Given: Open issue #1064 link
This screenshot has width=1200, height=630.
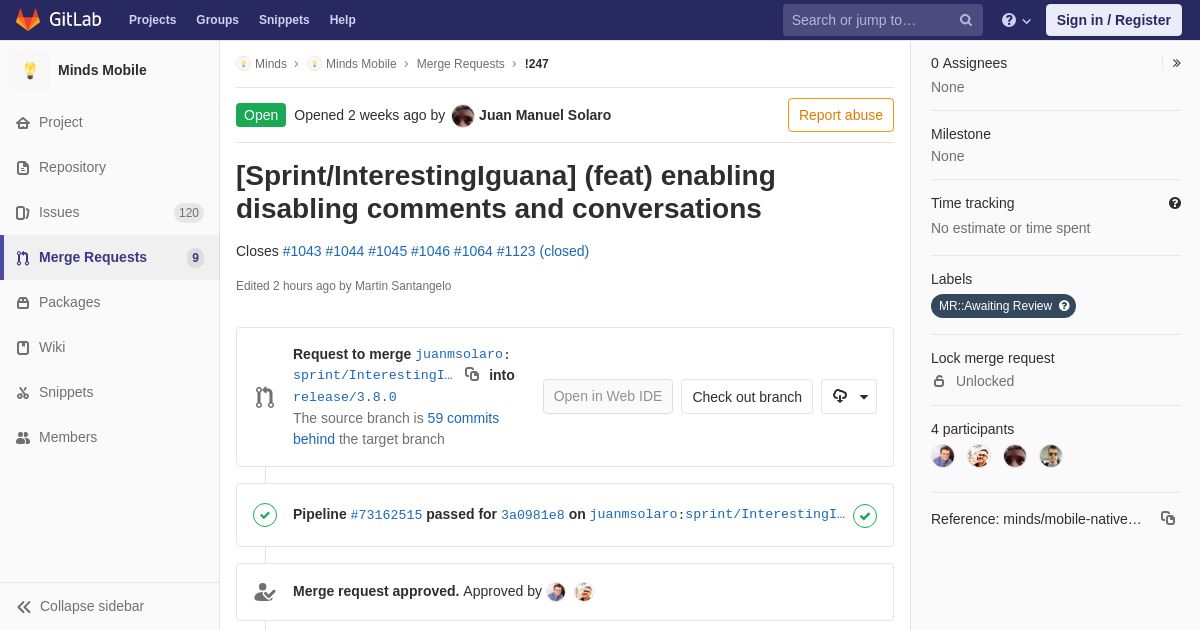Looking at the screenshot, I should pos(474,251).
